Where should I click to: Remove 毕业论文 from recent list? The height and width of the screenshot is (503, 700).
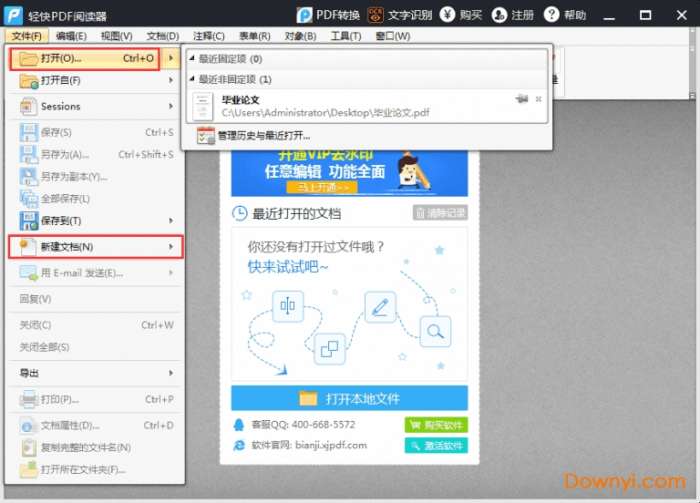click(538, 99)
